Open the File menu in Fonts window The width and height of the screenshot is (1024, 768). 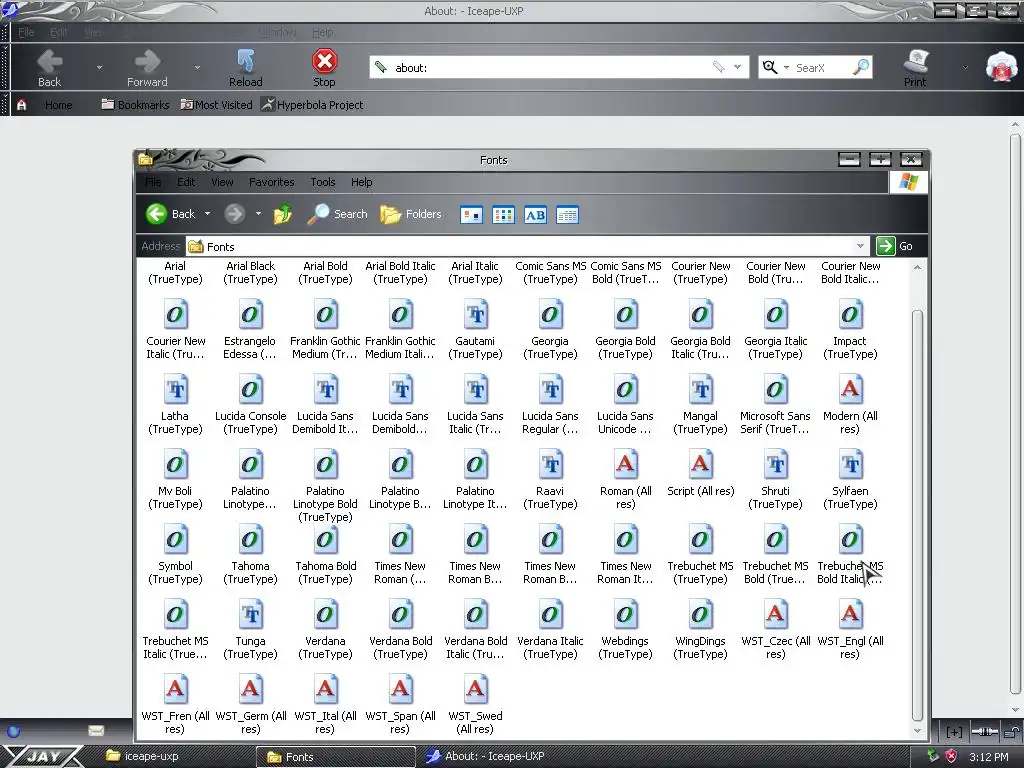(153, 182)
